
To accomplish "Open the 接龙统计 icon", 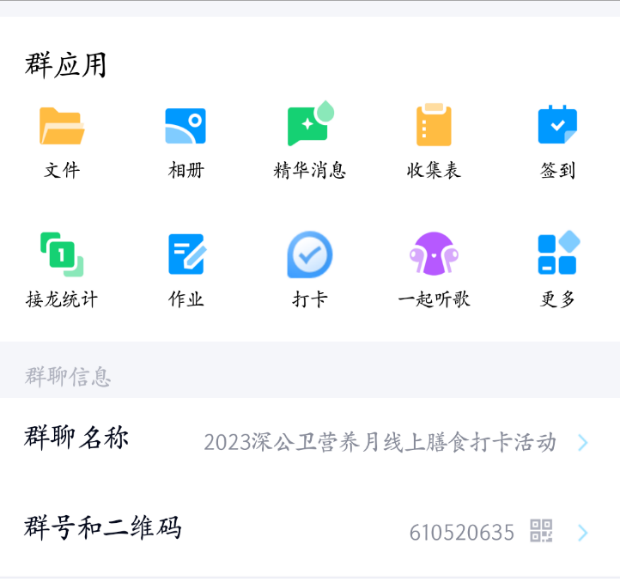I will coord(62,254).
